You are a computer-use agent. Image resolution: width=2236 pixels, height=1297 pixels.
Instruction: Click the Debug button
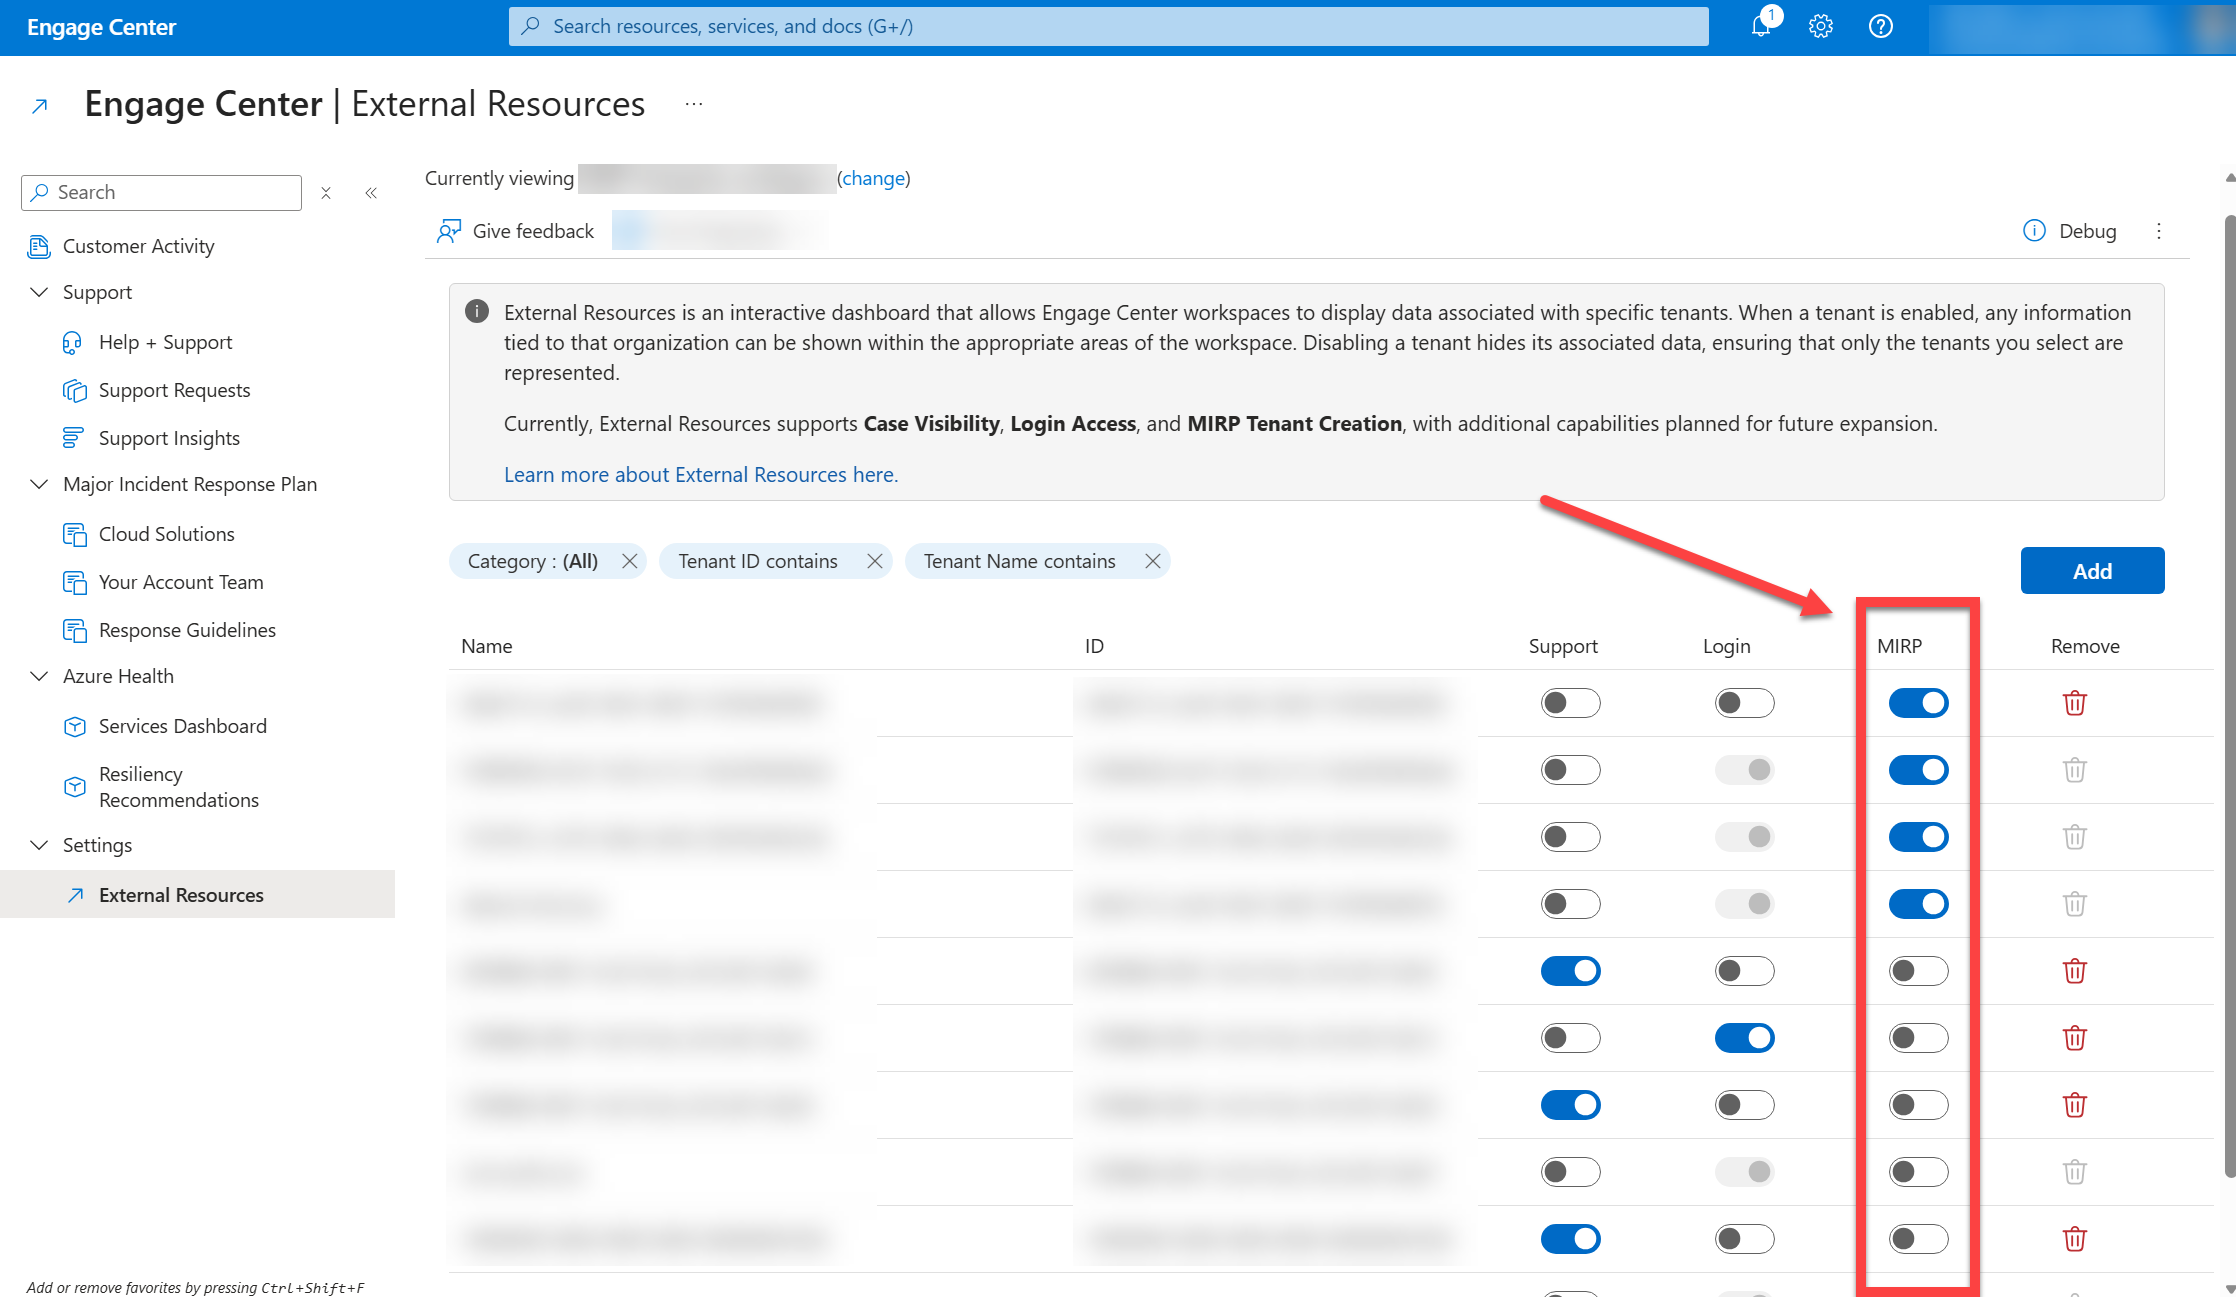pos(2070,231)
